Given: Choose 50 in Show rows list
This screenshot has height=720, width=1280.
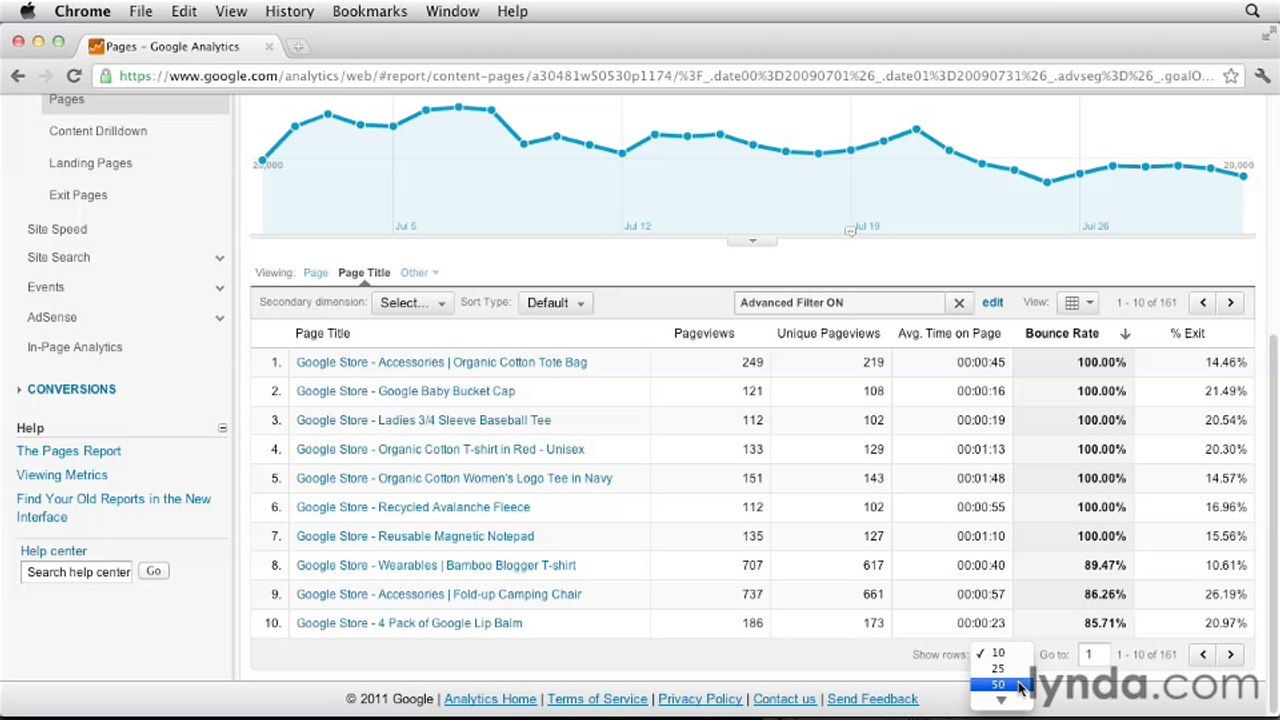Looking at the screenshot, I should (998, 685).
